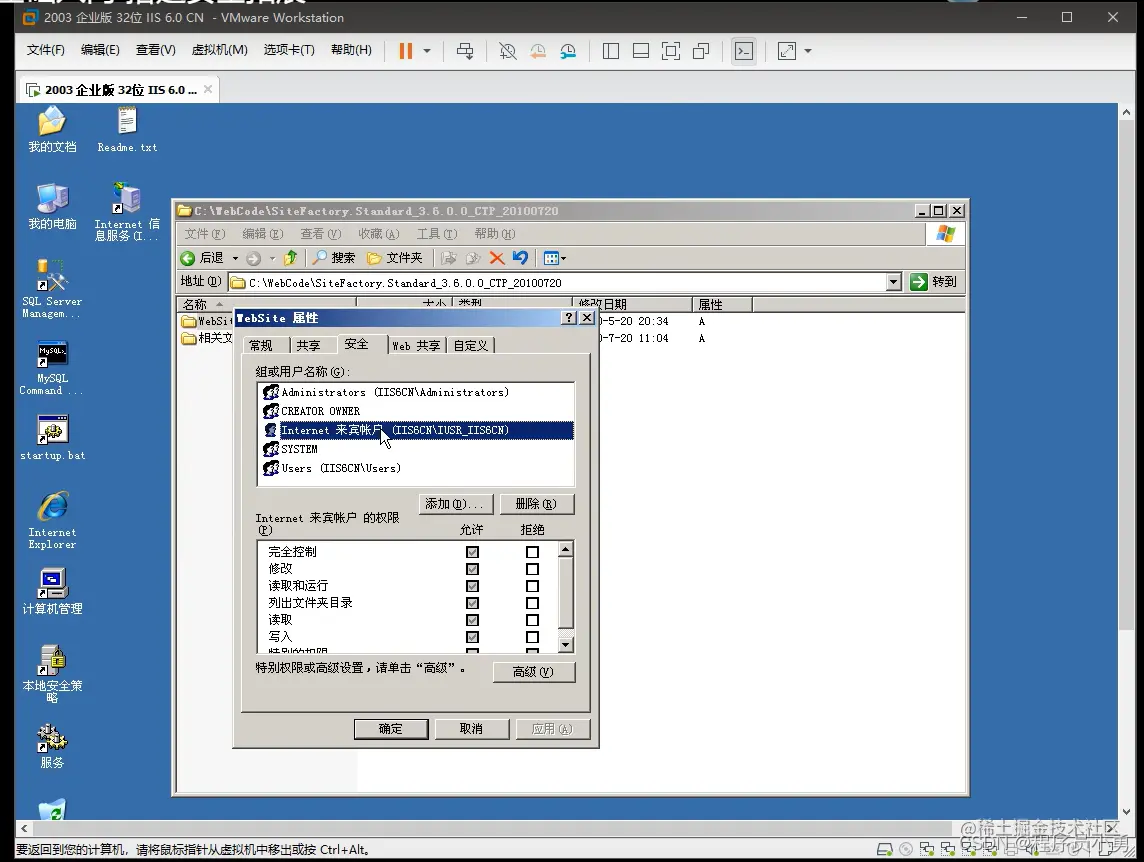Select SYSTEM in the user list
The height and width of the screenshot is (862, 1144).
pos(299,449)
